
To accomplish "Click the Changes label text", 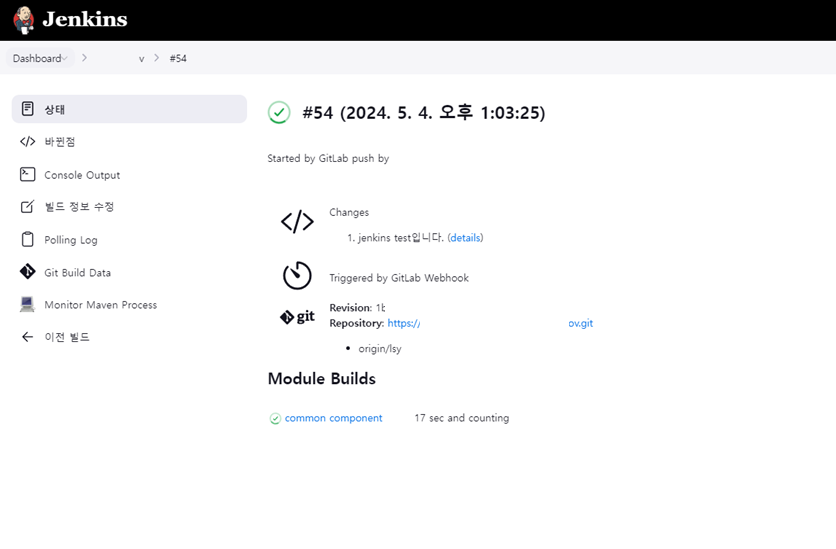I will tap(349, 212).
